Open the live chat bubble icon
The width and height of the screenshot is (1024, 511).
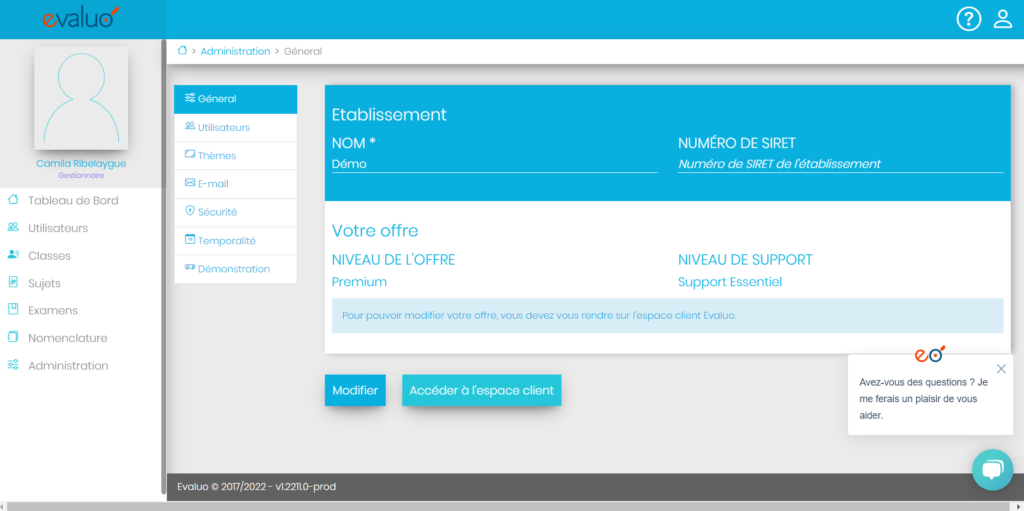[x=992, y=469]
